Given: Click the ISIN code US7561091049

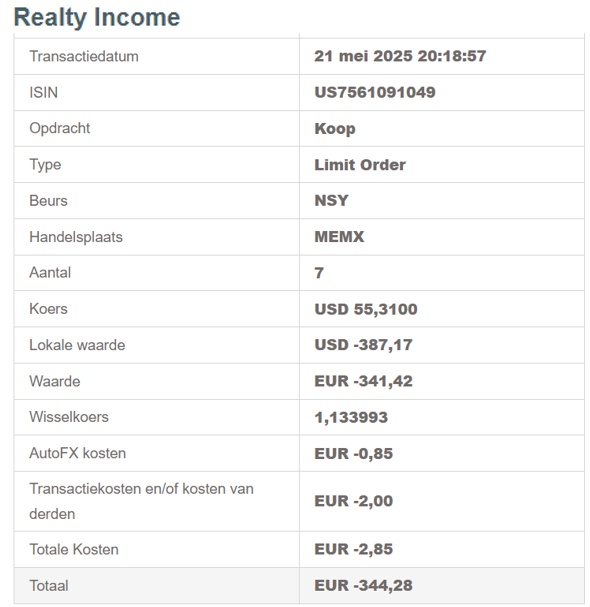Looking at the screenshot, I should [x=375, y=93].
